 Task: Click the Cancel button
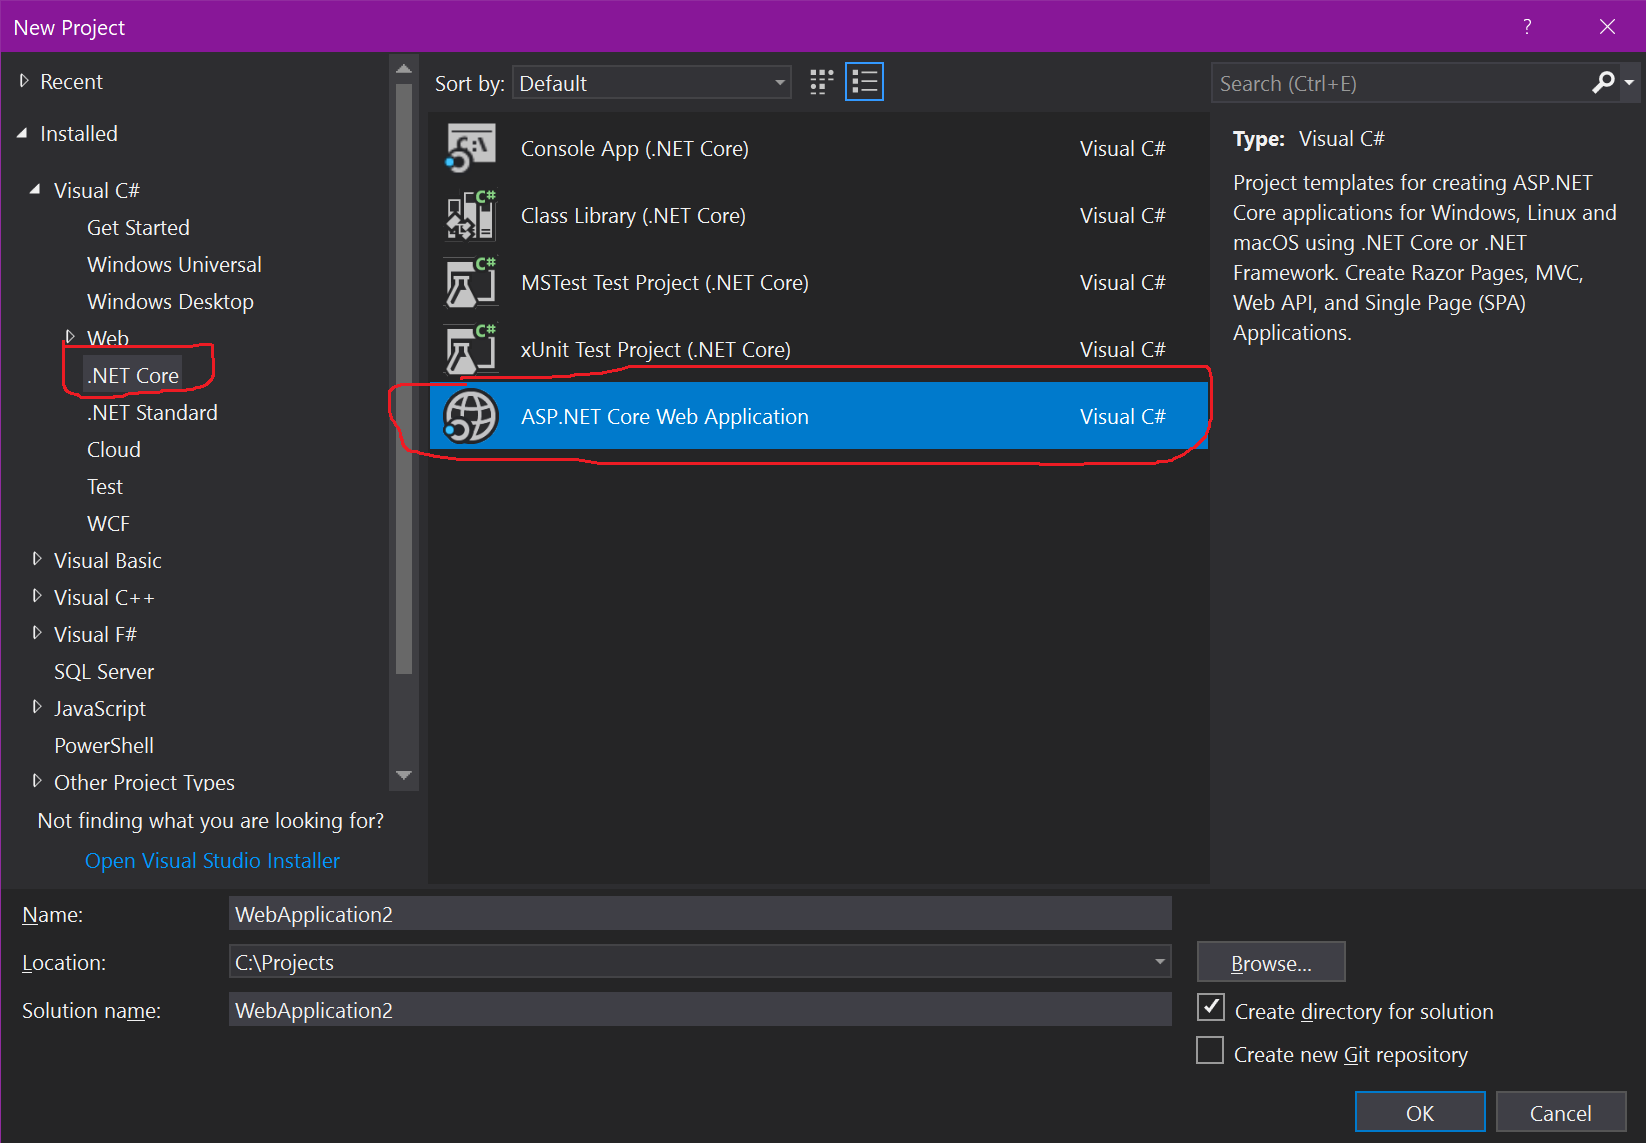tap(1561, 1112)
